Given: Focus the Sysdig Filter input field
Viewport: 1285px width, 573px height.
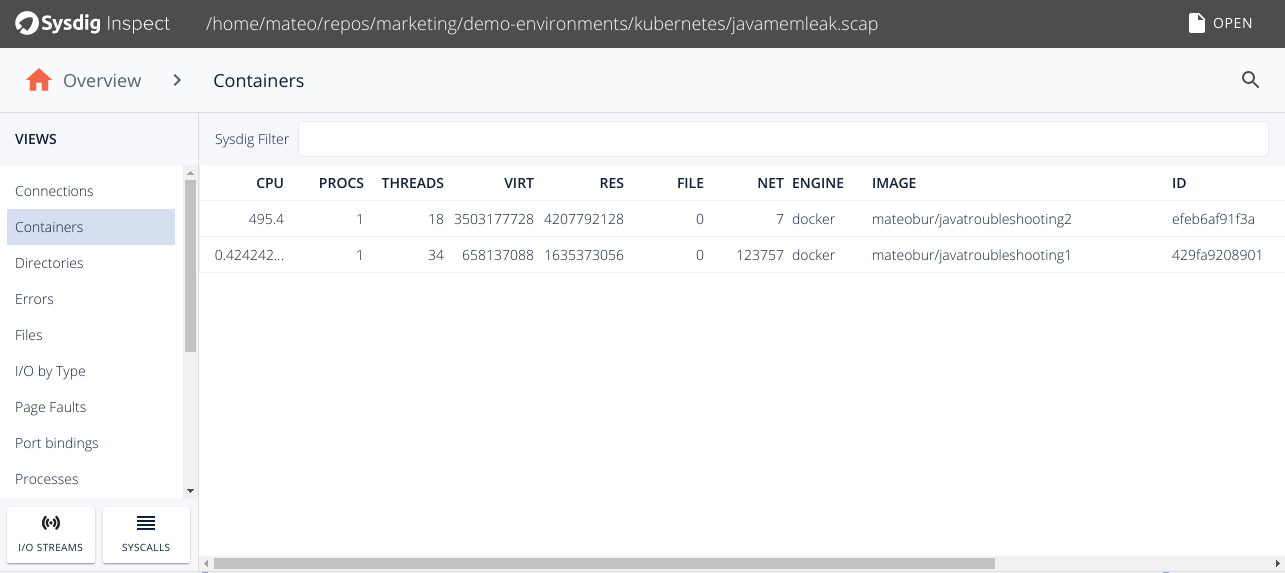Looking at the screenshot, I should tap(783, 139).
